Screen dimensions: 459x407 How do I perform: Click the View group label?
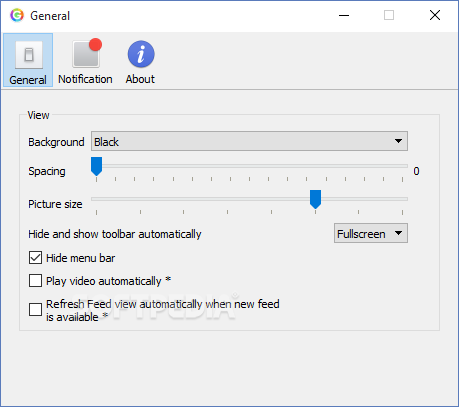pyautogui.click(x=38, y=115)
